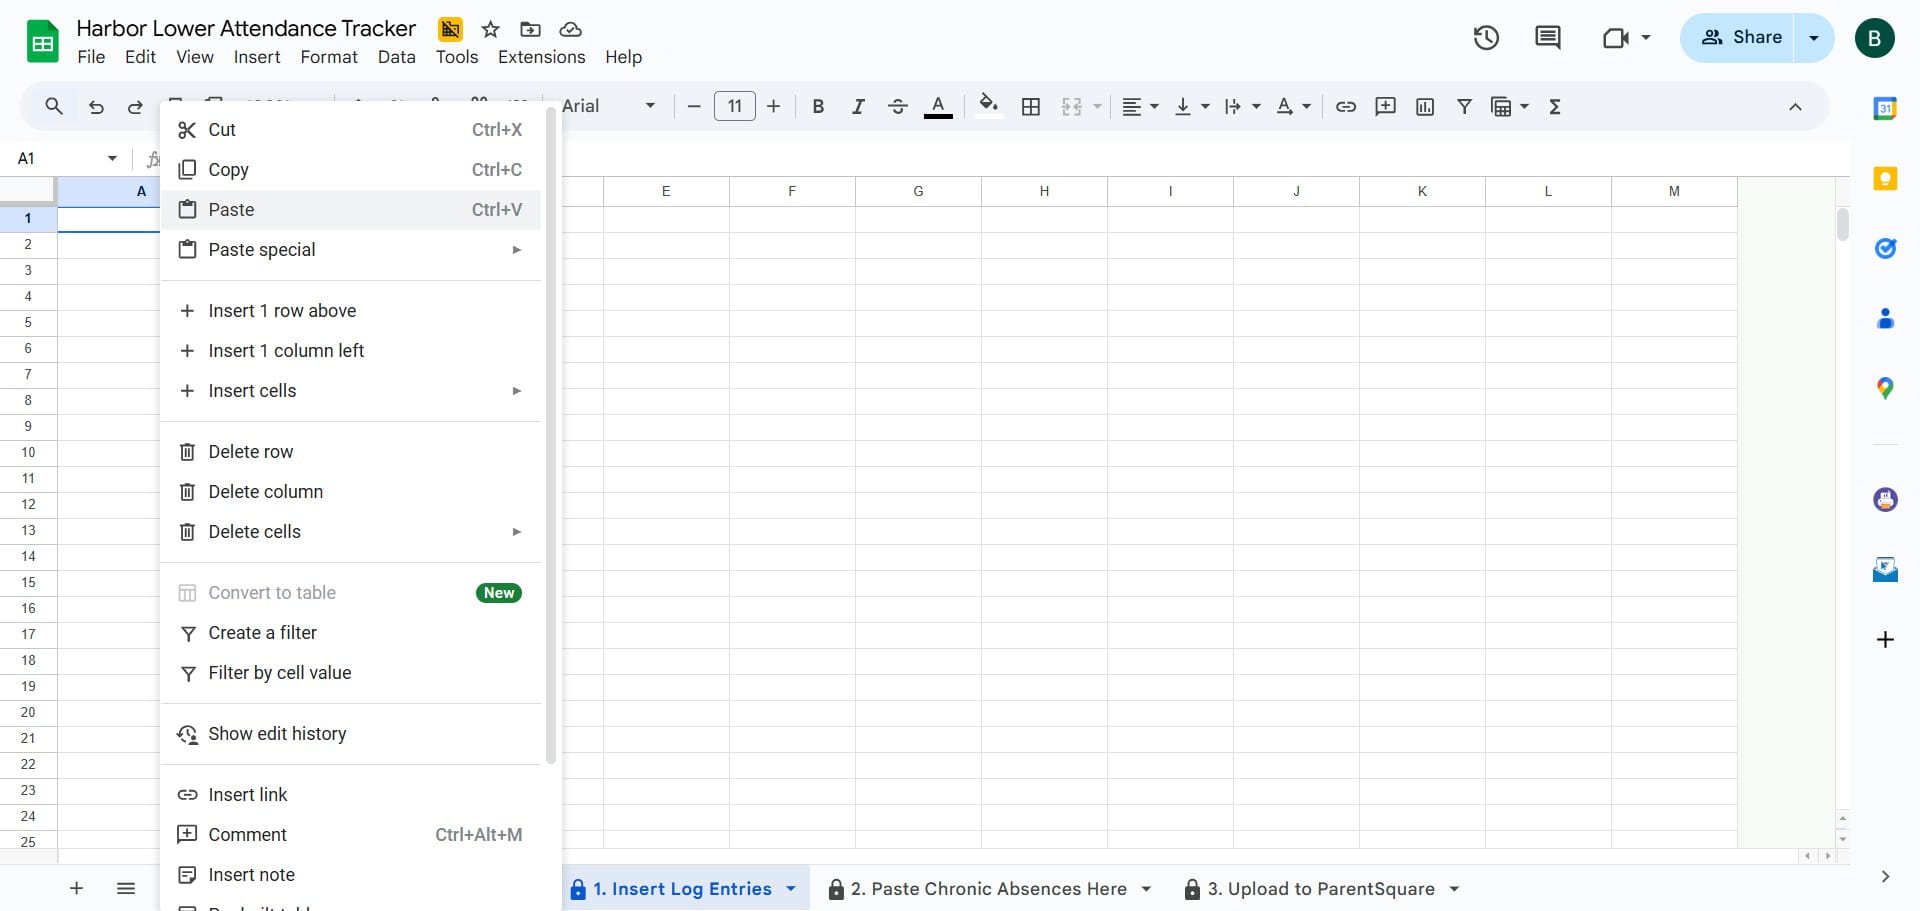Click the Share button
The image size is (1920, 911).
pos(1742,38)
